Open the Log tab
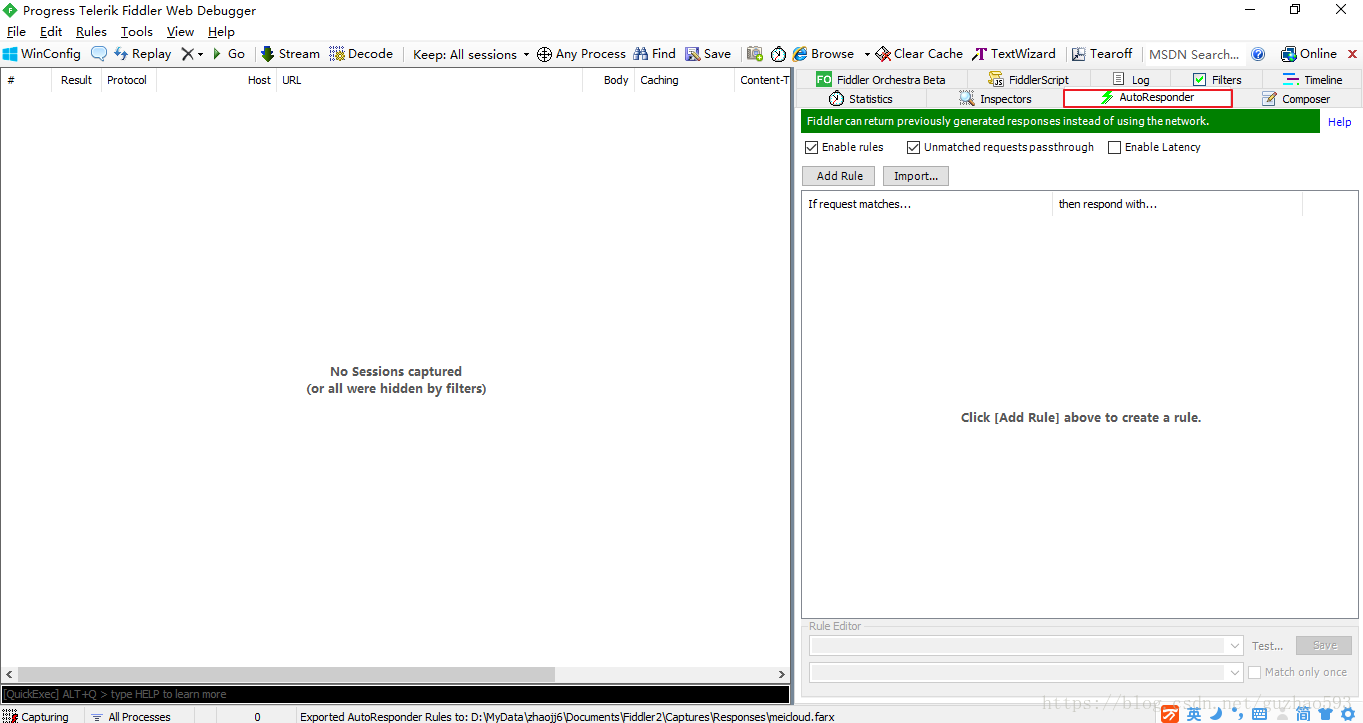The height and width of the screenshot is (723, 1363). tap(1130, 79)
